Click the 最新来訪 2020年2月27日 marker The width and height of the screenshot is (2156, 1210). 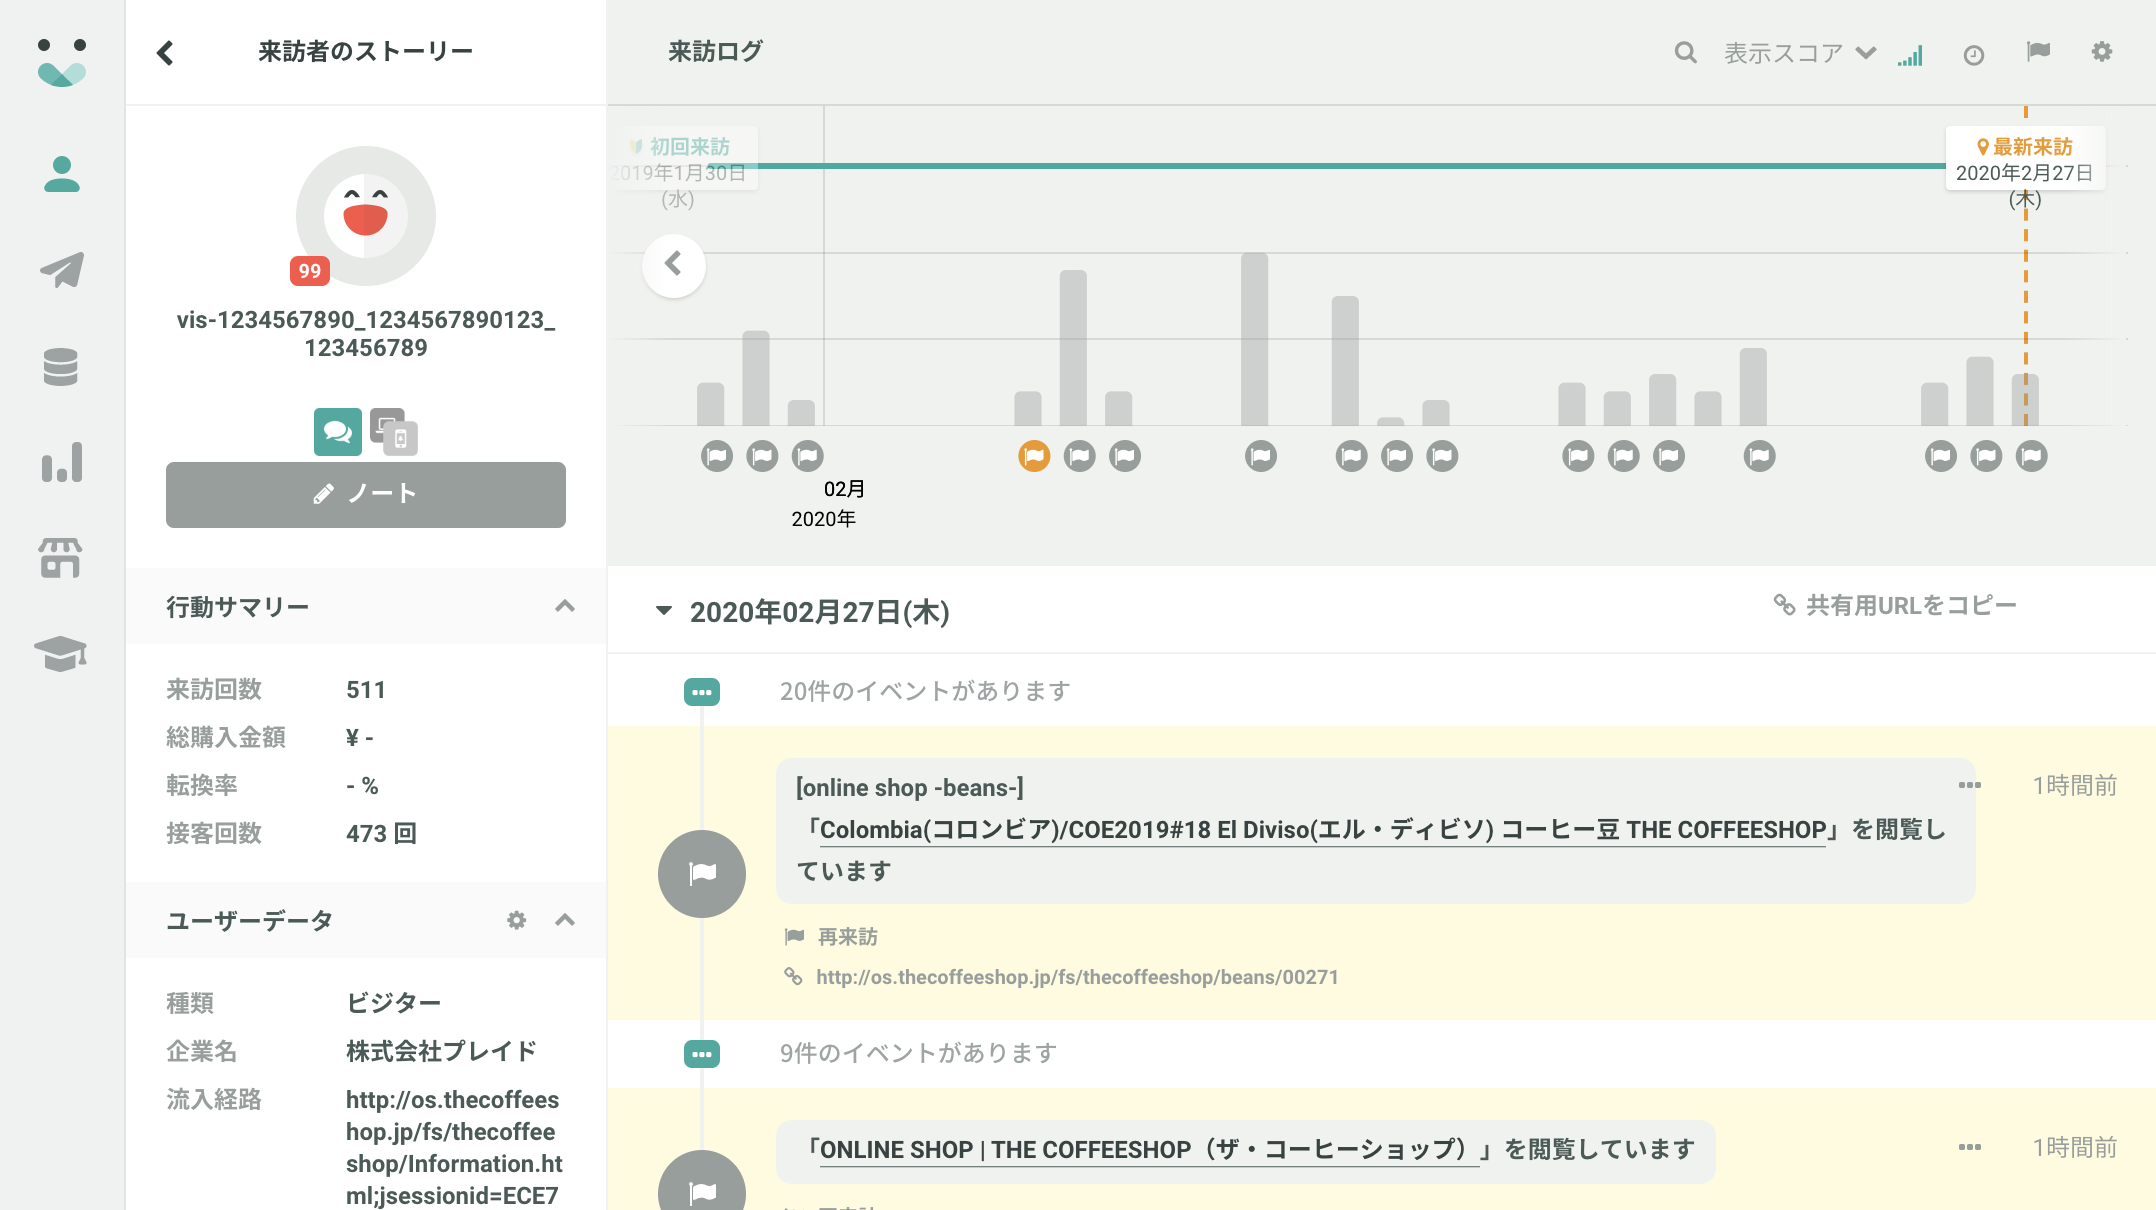coord(2025,159)
